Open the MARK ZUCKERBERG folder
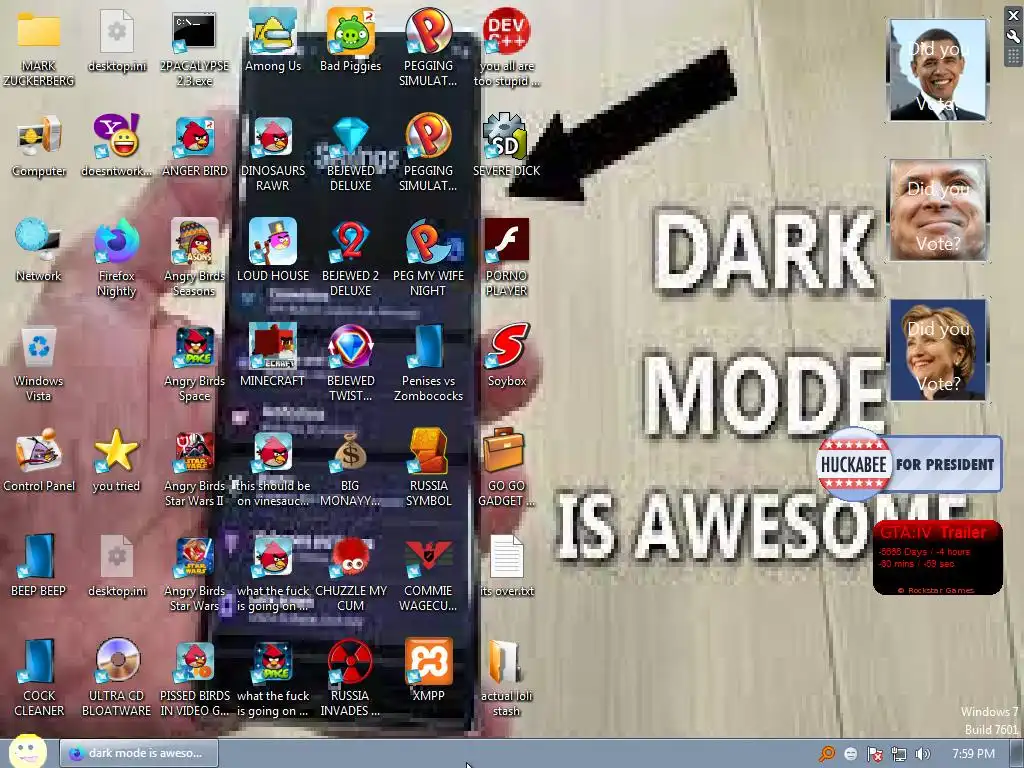The image size is (1024, 768). click(39, 48)
